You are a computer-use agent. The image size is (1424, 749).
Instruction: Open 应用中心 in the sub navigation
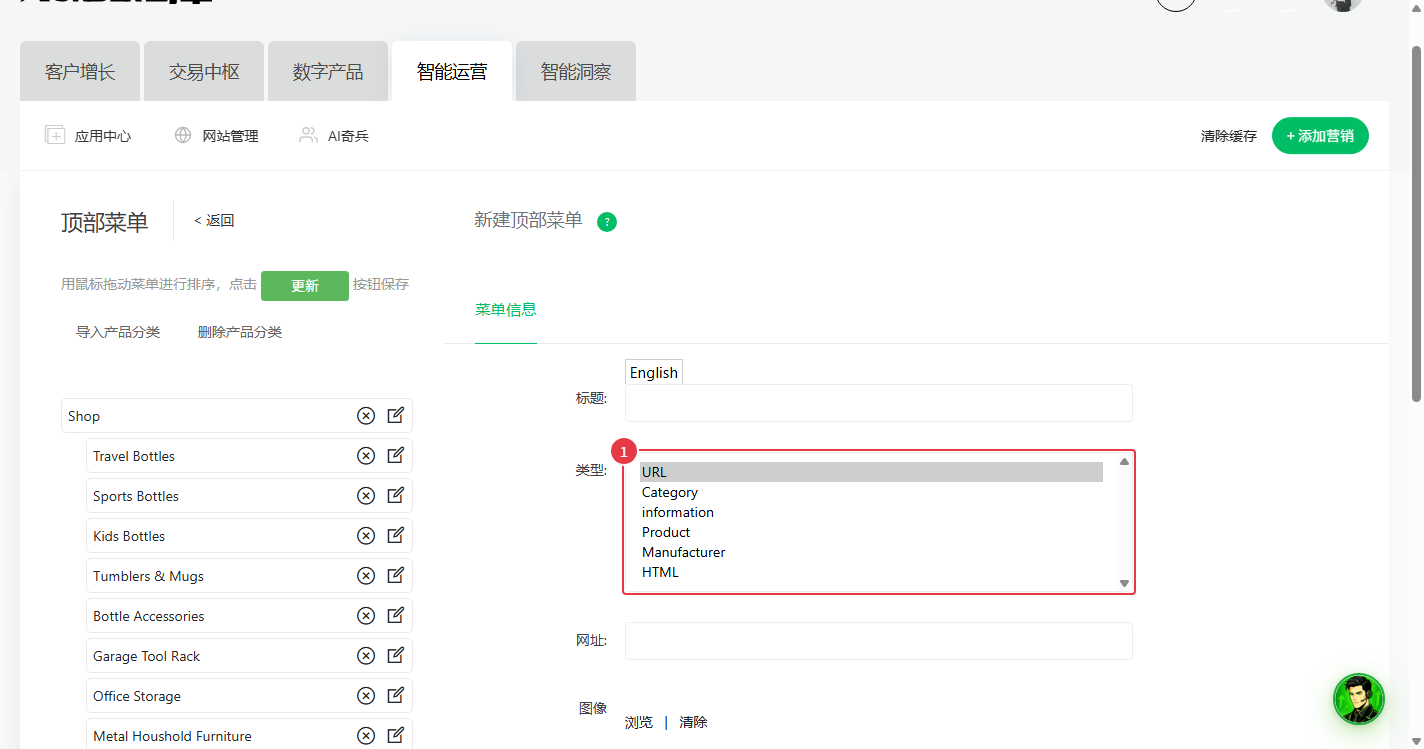tap(88, 136)
